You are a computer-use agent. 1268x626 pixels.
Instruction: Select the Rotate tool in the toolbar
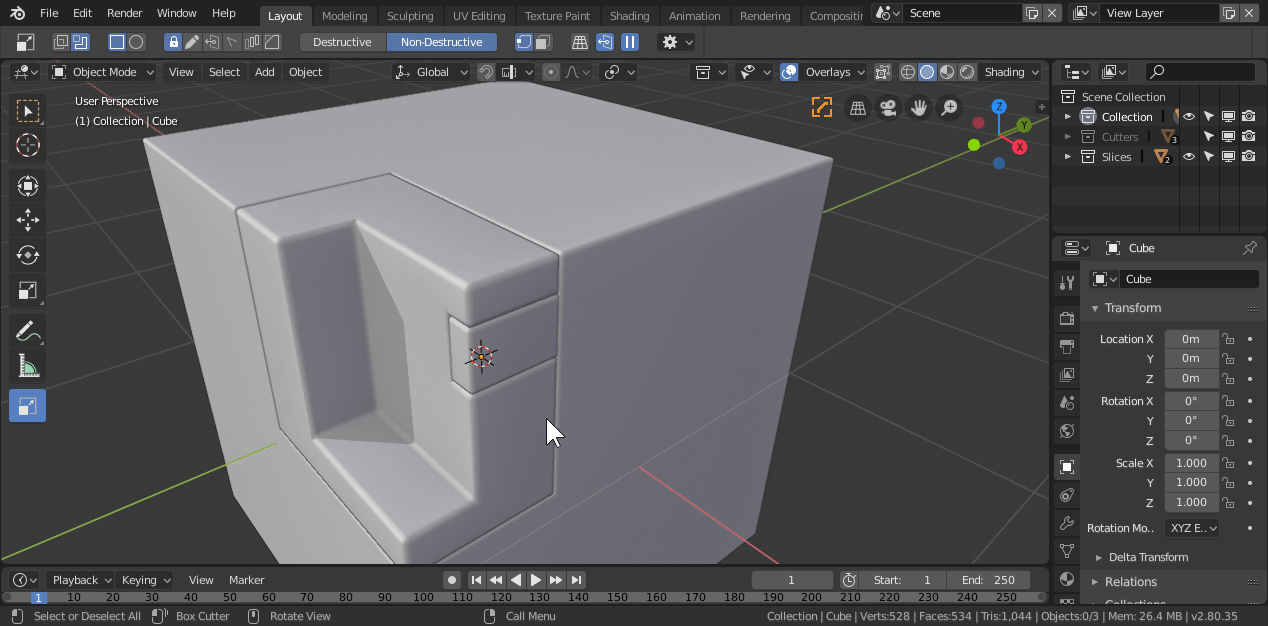(x=28, y=255)
